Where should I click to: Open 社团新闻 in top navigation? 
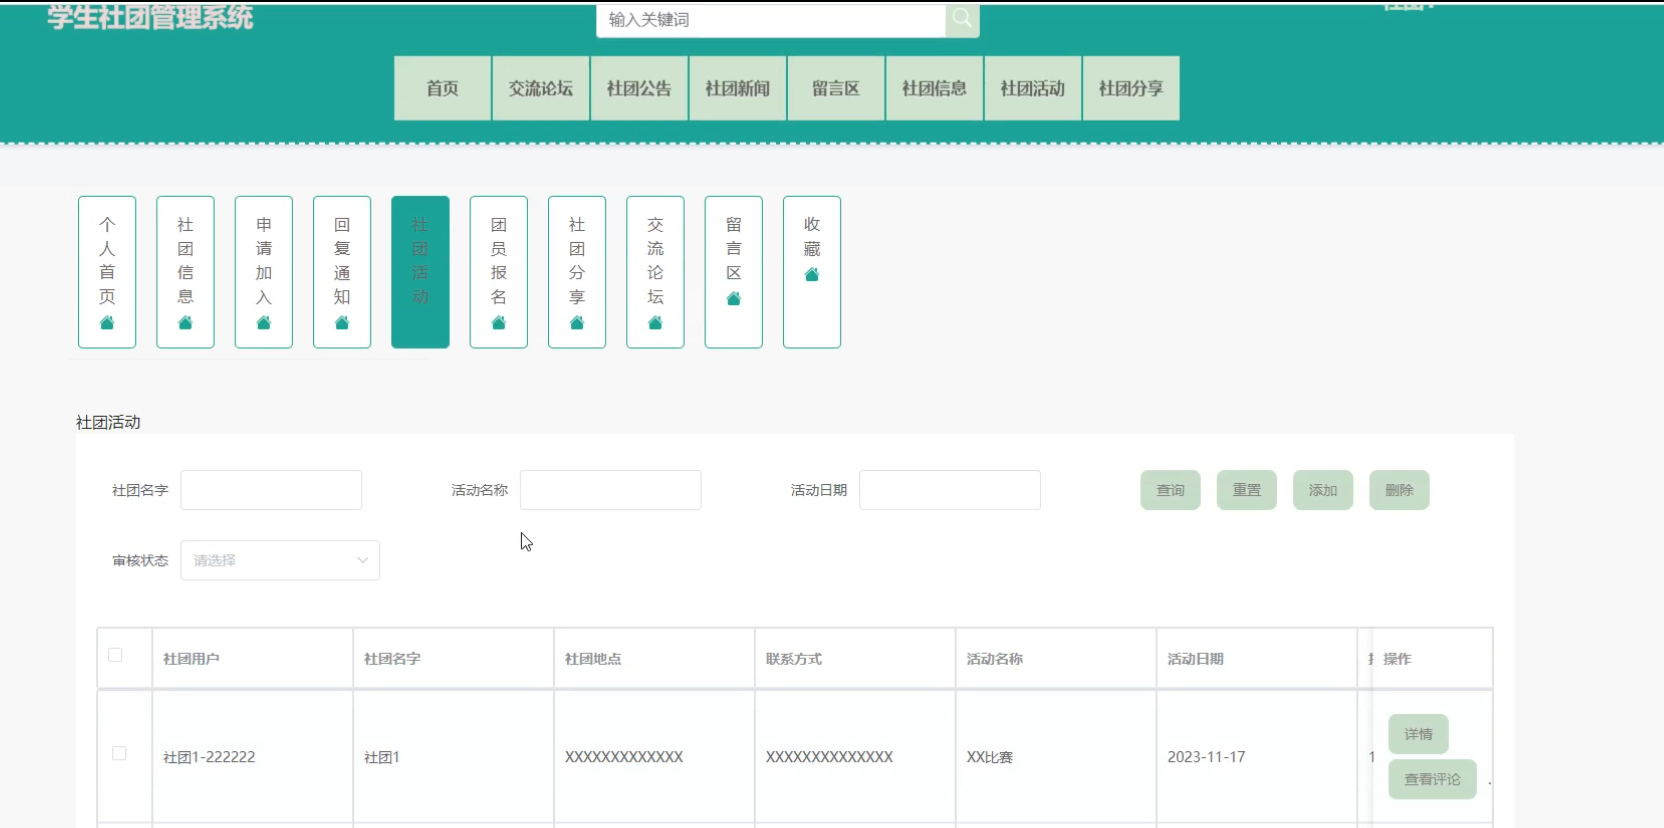click(738, 88)
